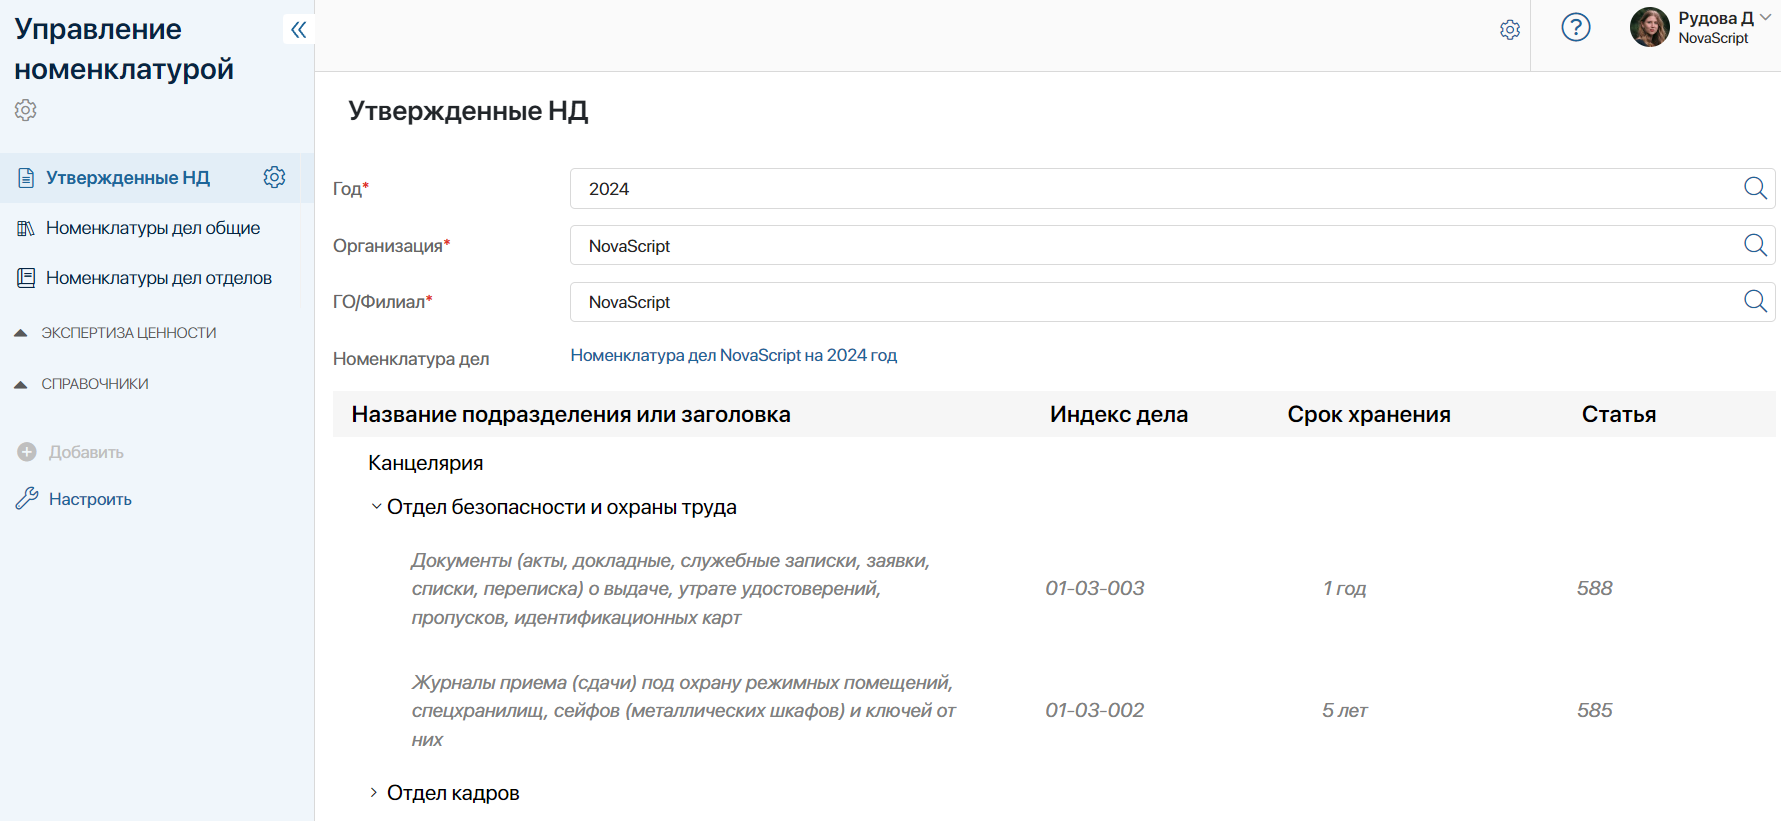Collapse the sidebar with double-chevron icon

(x=298, y=30)
